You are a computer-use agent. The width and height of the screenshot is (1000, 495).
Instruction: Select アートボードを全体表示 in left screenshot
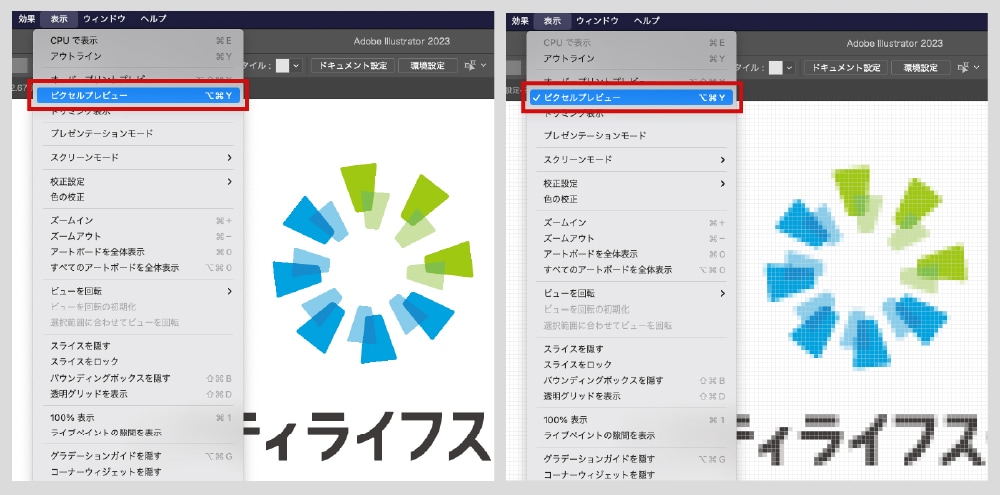click(138, 252)
